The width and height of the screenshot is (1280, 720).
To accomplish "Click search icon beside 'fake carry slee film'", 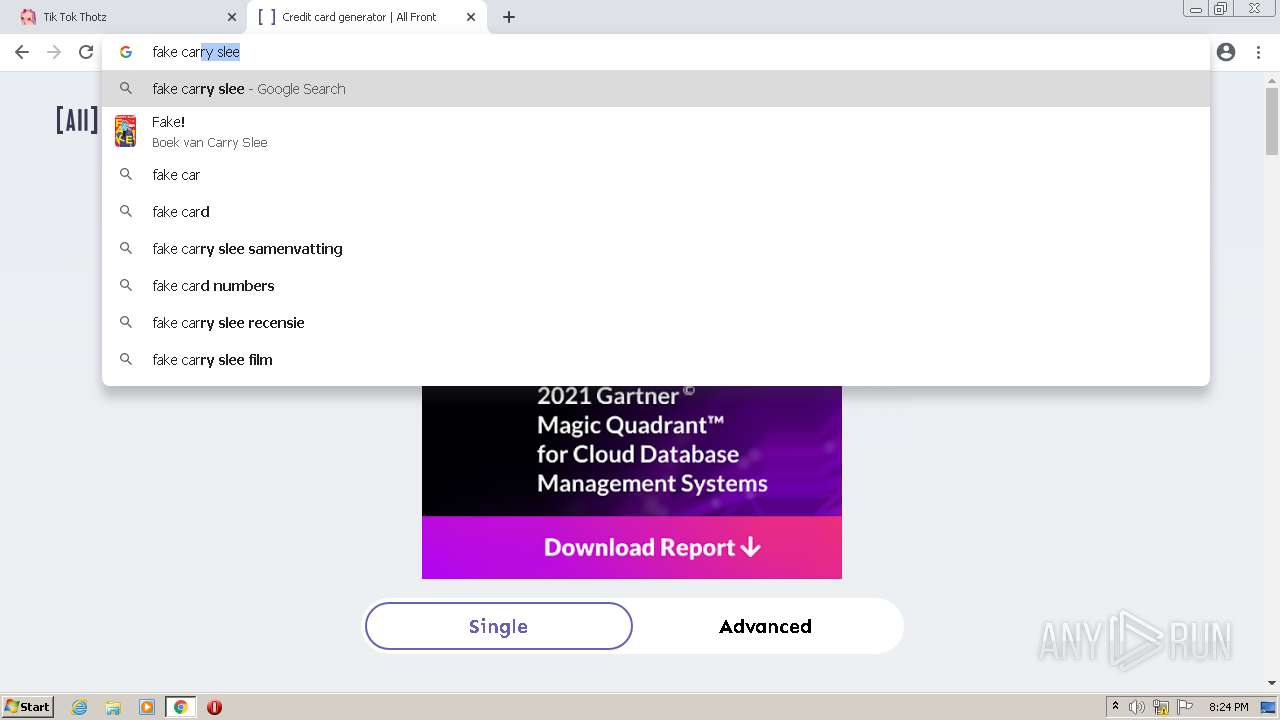I will coord(126,359).
